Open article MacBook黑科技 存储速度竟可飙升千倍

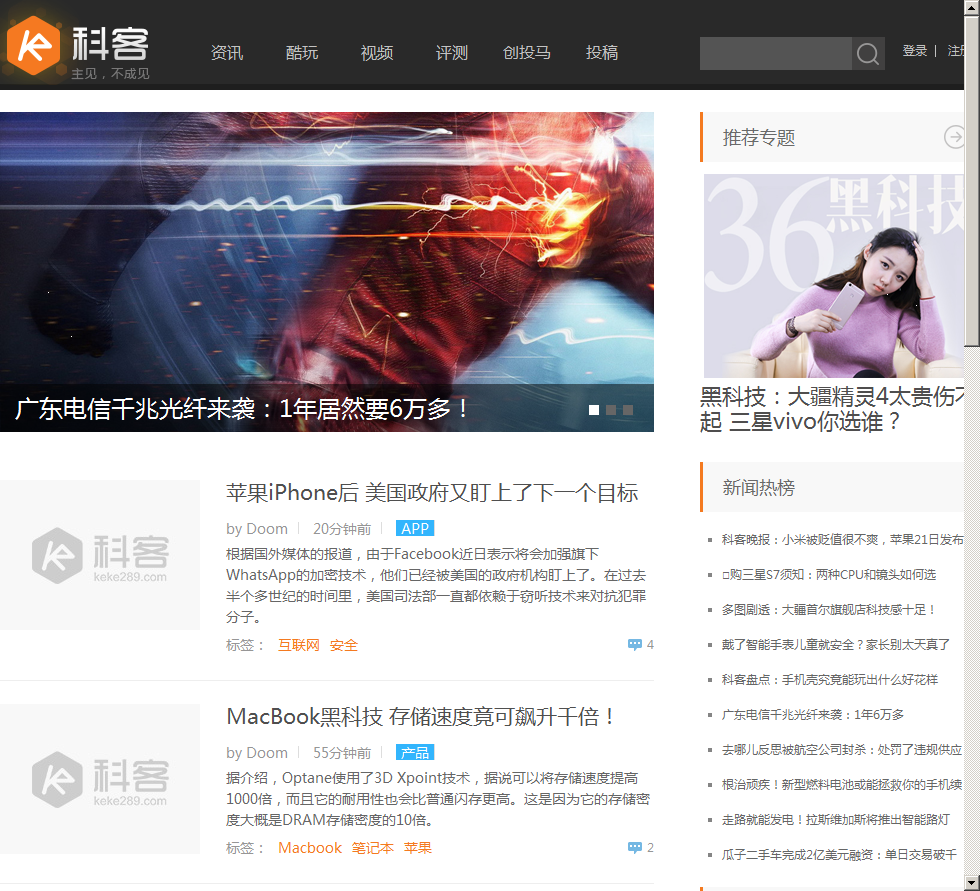click(421, 717)
